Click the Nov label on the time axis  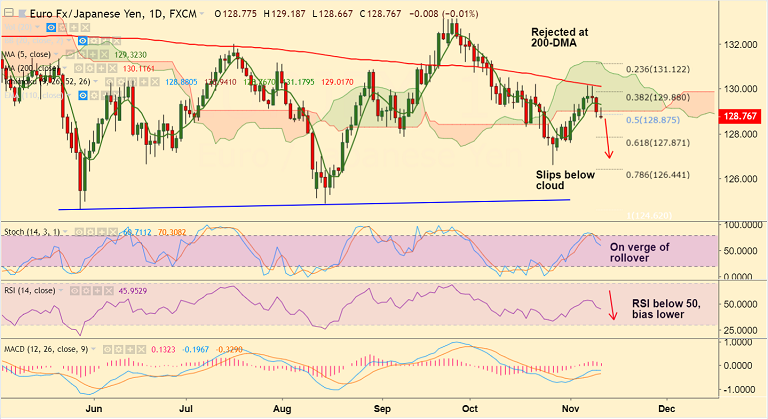pyautogui.click(x=570, y=409)
